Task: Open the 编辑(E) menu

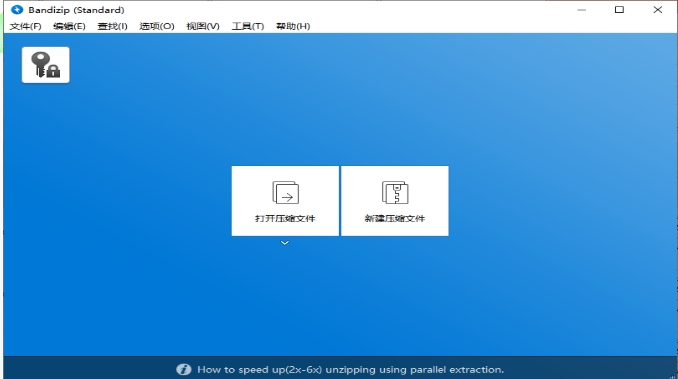Action: click(x=69, y=26)
